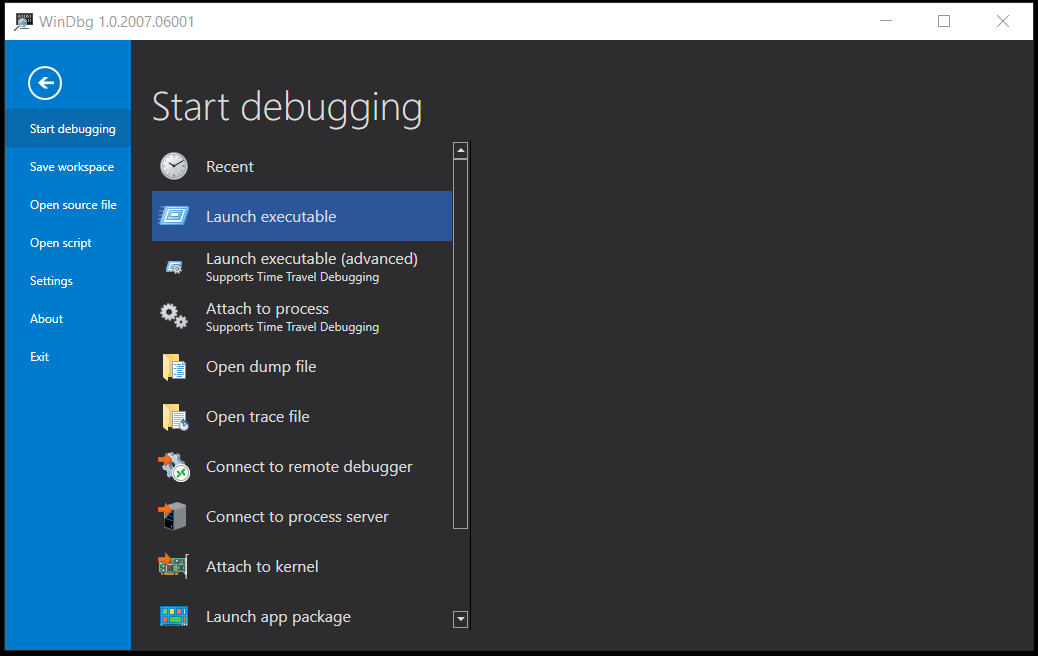Click the Launch executable (advanced) gear icon

click(174, 267)
